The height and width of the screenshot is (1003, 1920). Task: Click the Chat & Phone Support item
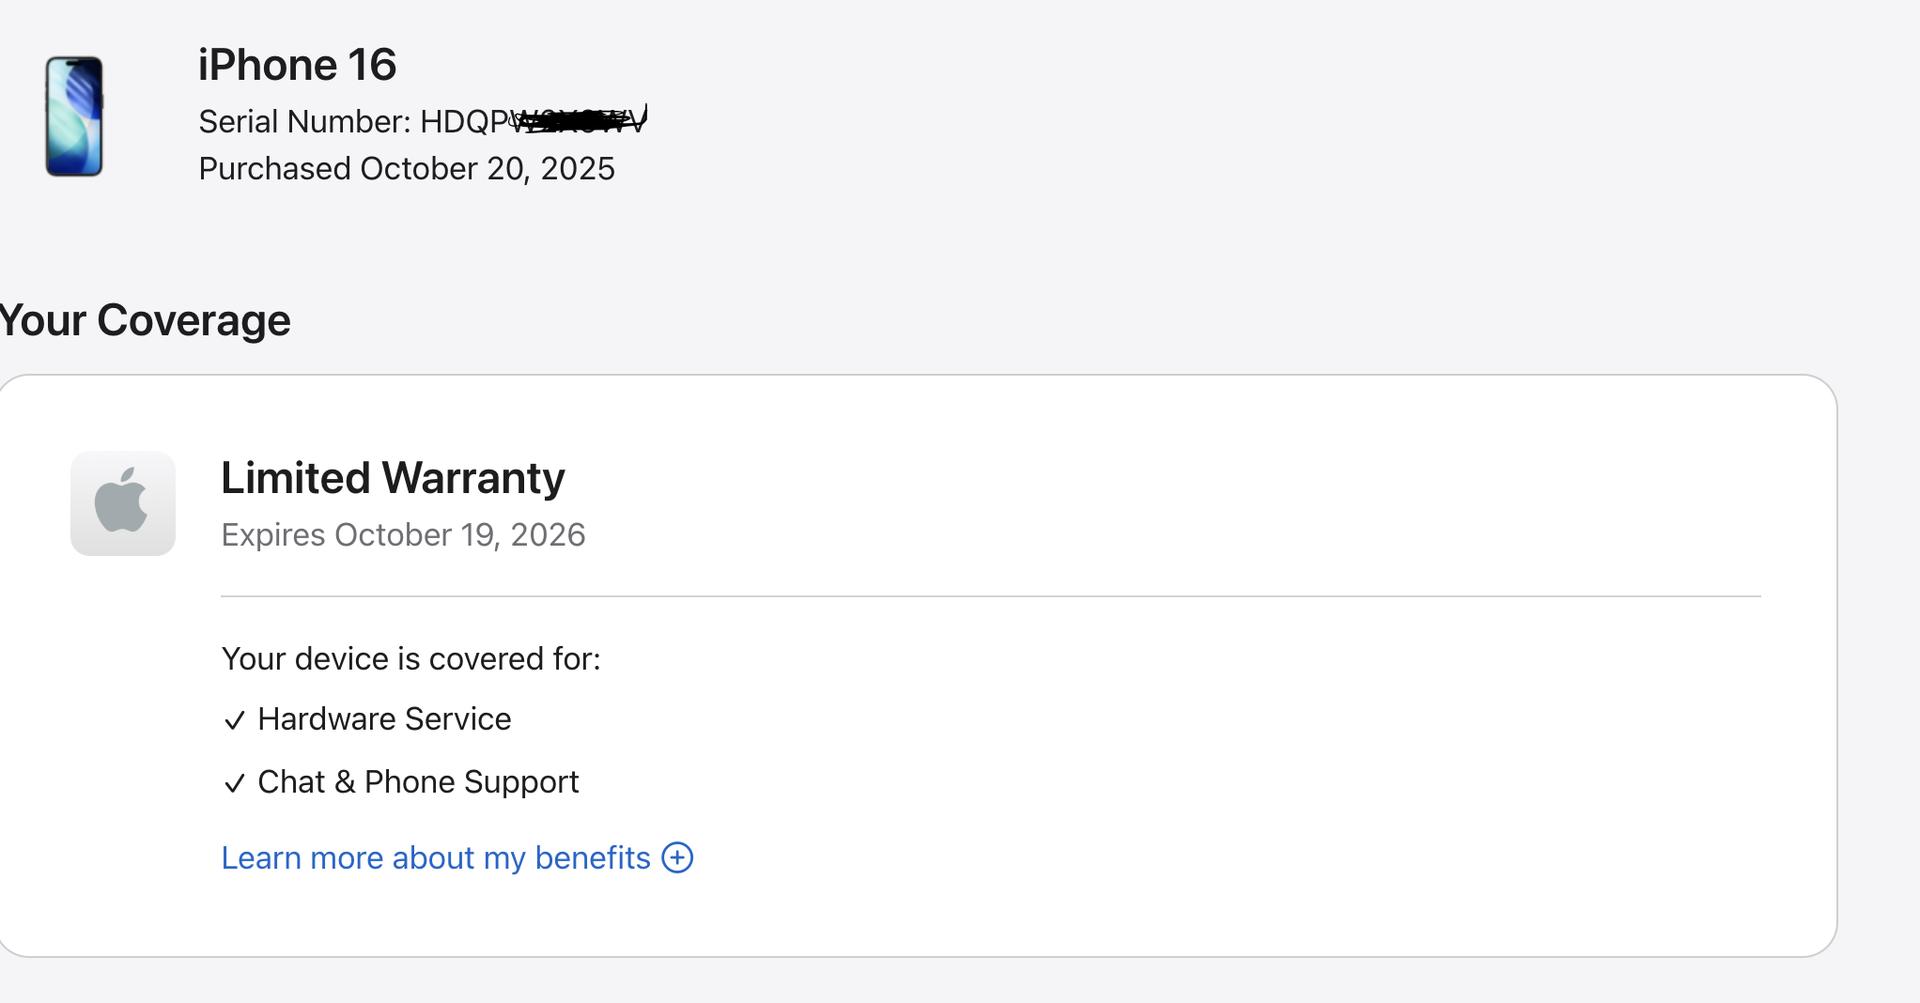click(x=418, y=782)
